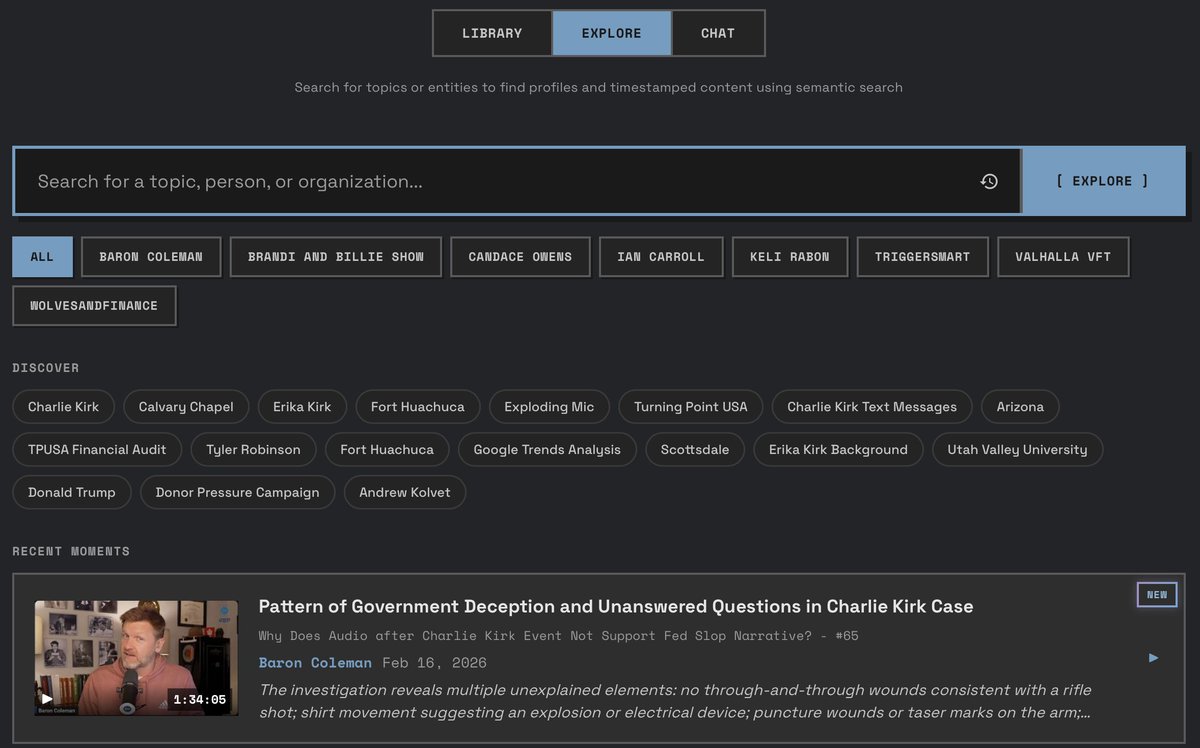Choose the Arizona topic chip

[x=1020, y=407]
